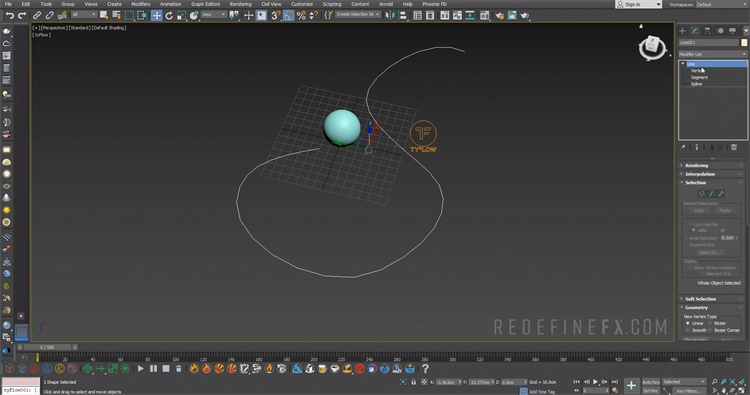Select Smooth new vertex type
Viewport: 750px width, 395px height.
(x=696, y=330)
